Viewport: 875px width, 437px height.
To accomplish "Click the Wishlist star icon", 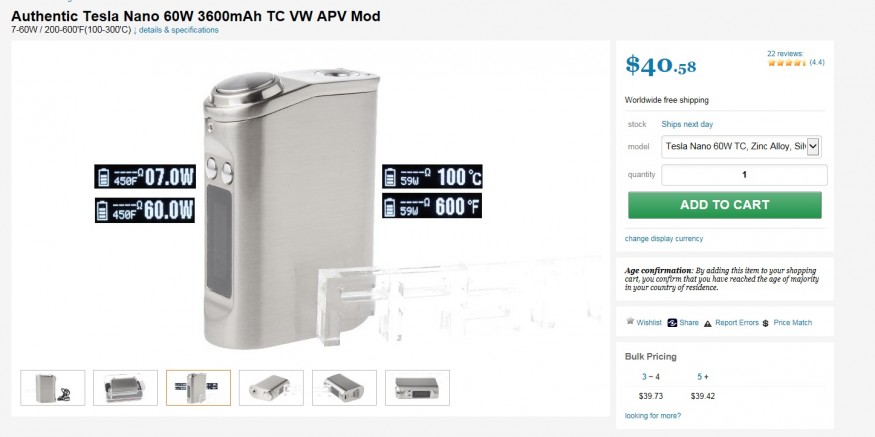I will tap(629, 321).
